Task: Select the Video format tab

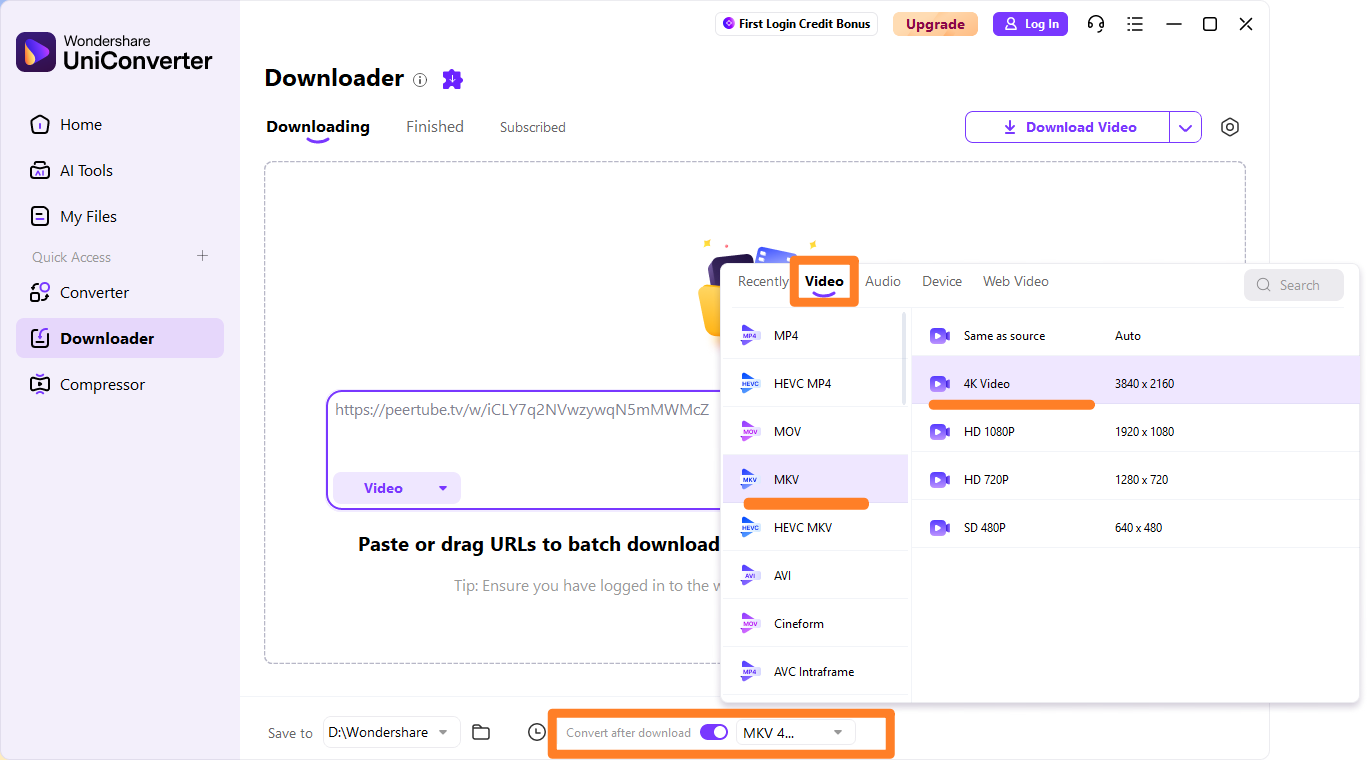Action: click(x=824, y=282)
